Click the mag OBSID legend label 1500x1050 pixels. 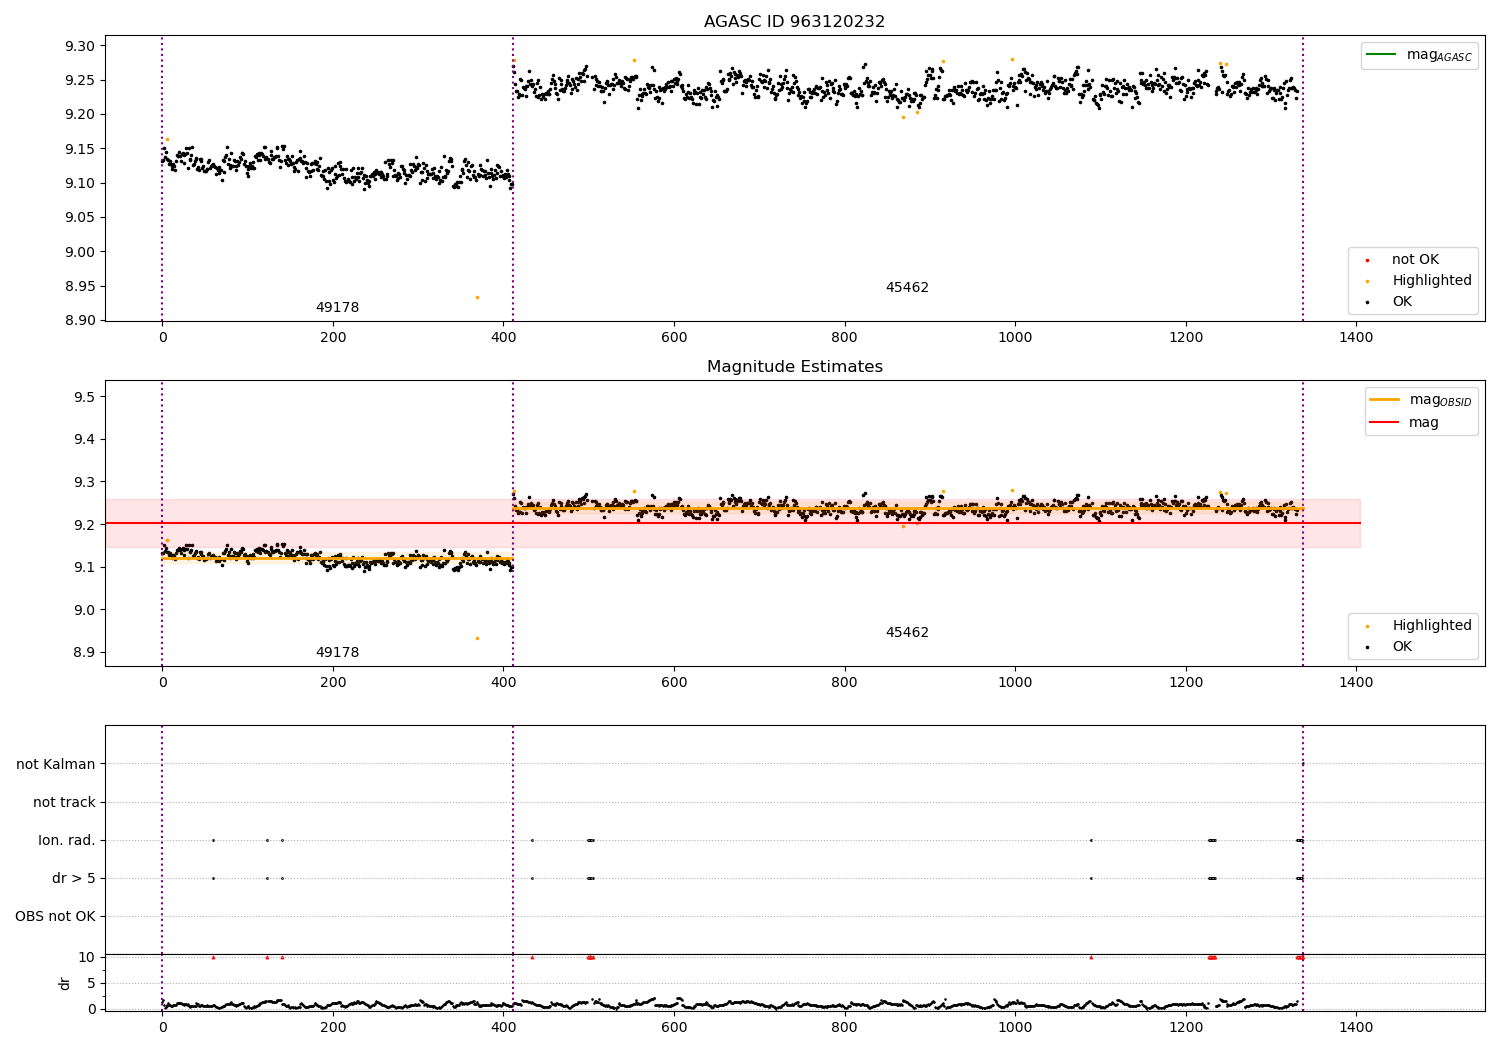point(1440,400)
